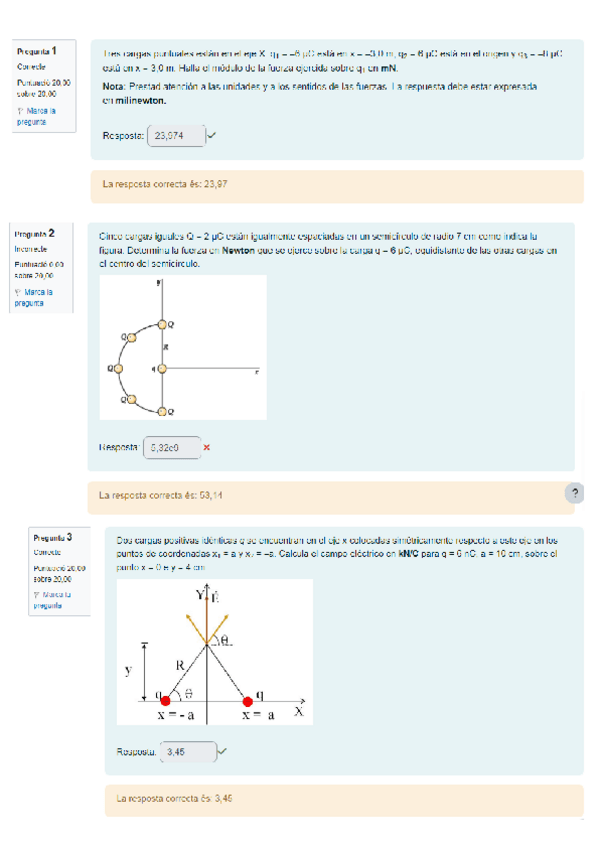Click the green checkmark beside answer 3,45

click(x=222, y=751)
